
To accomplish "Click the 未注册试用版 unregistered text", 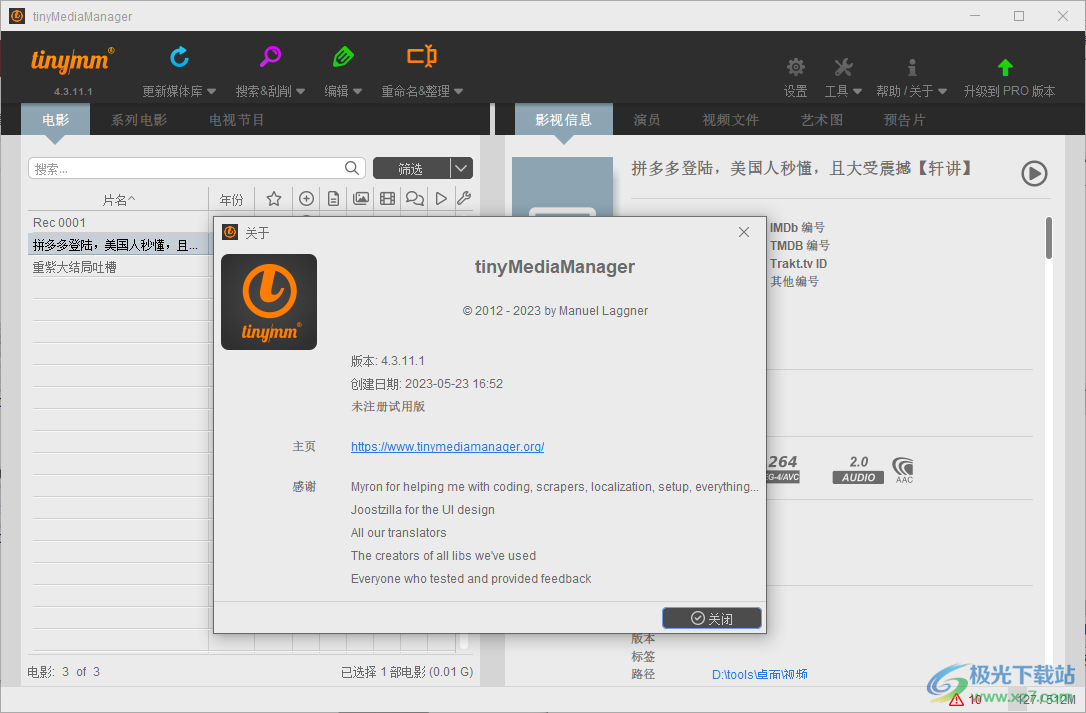I will pyautogui.click(x=388, y=407).
